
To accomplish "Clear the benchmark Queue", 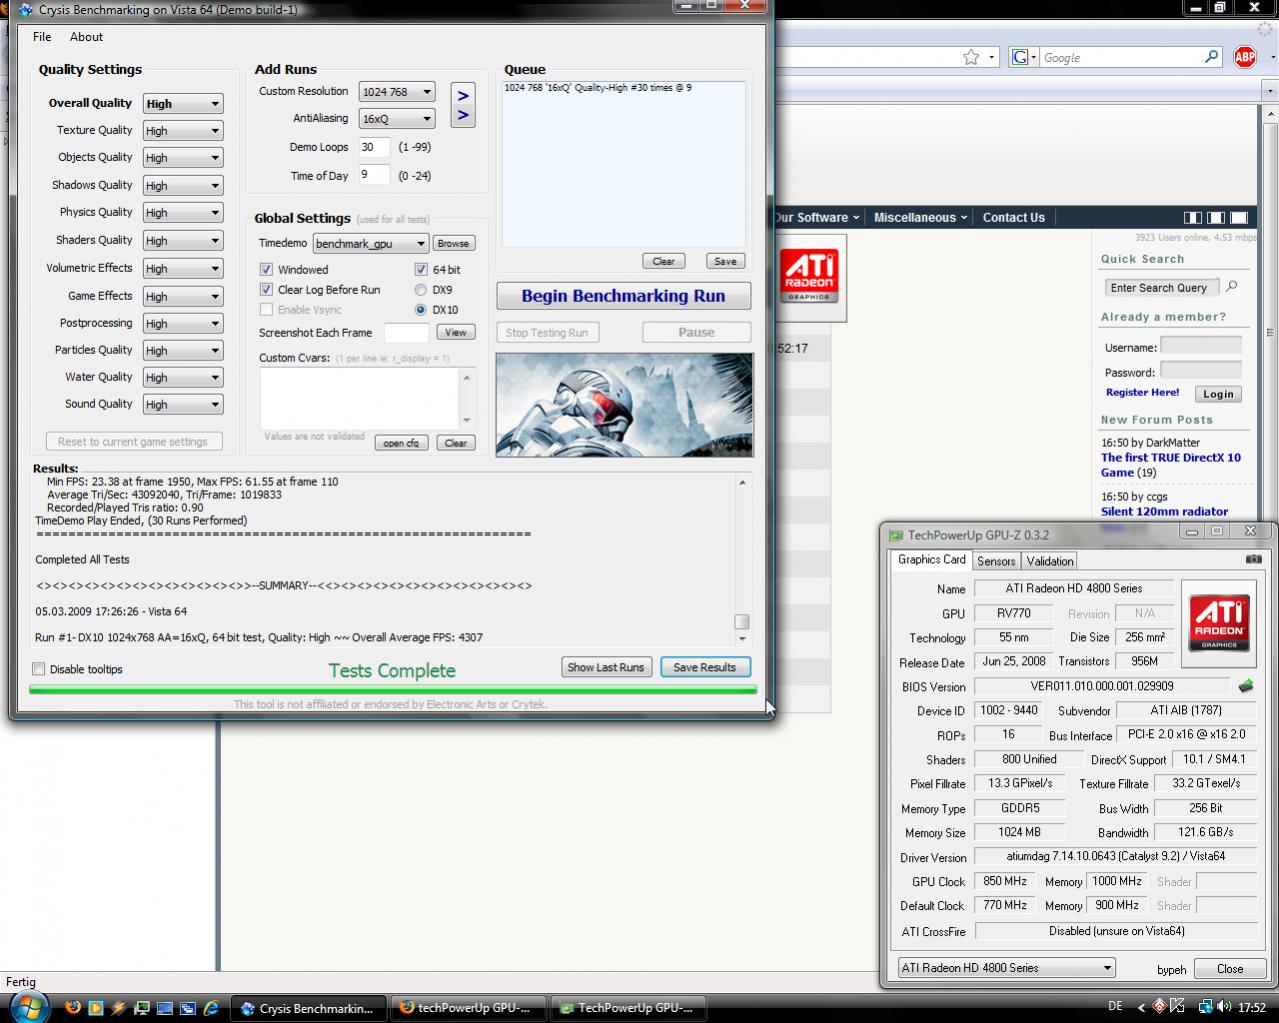I will tap(663, 261).
